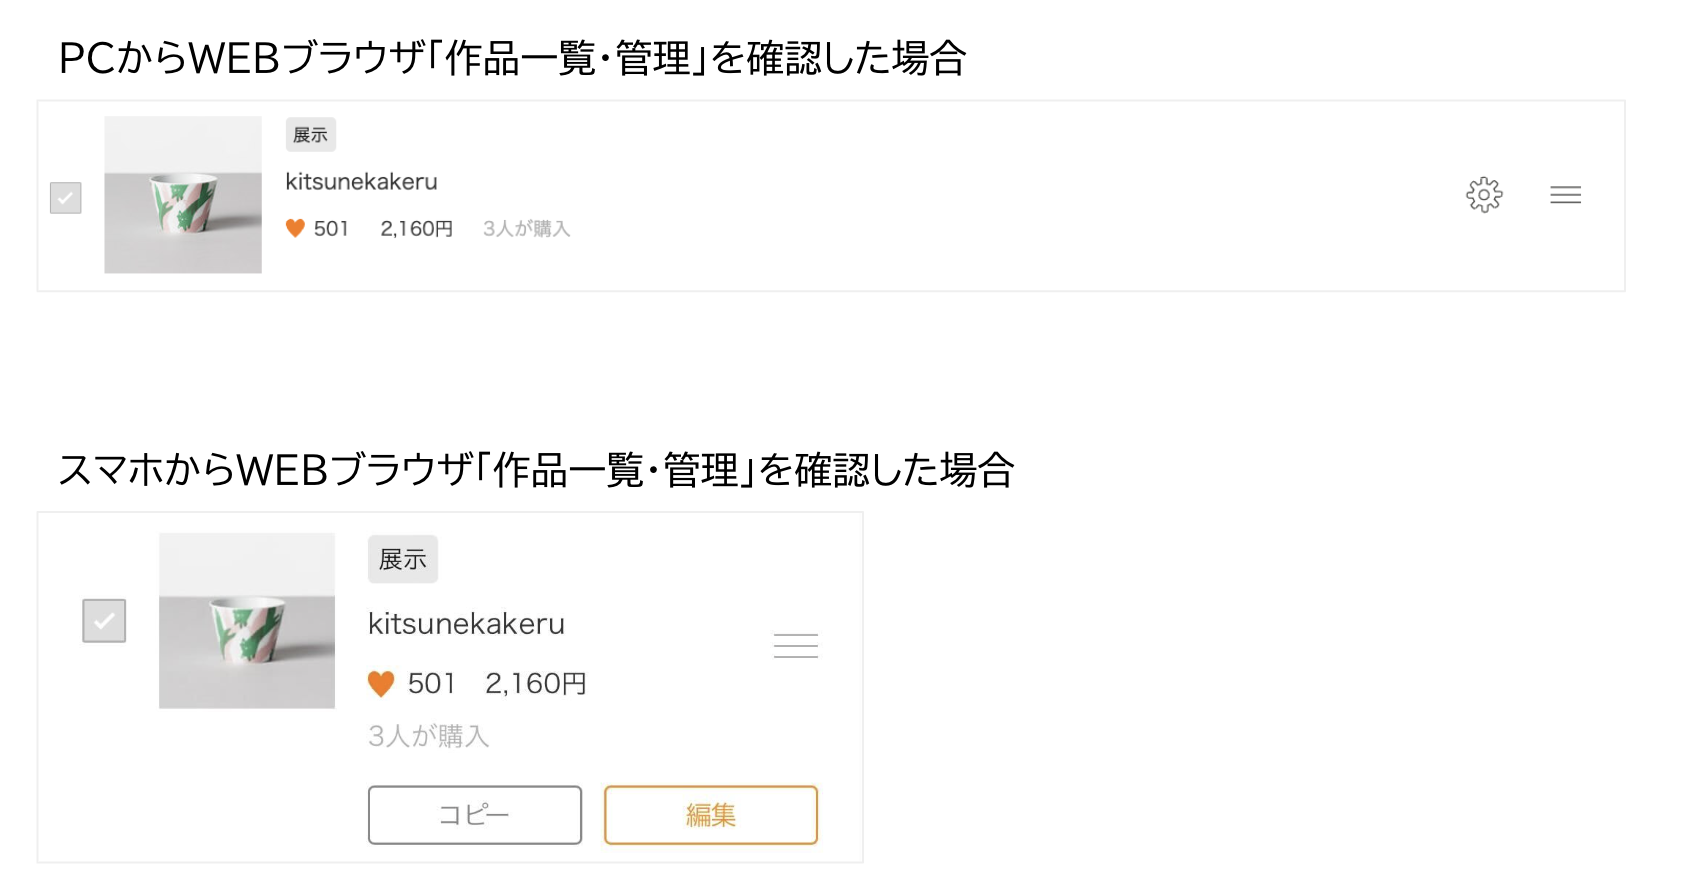Click the orange heart icon in PC row
This screenshot has height=896, width=1686.
click(295, 228)
